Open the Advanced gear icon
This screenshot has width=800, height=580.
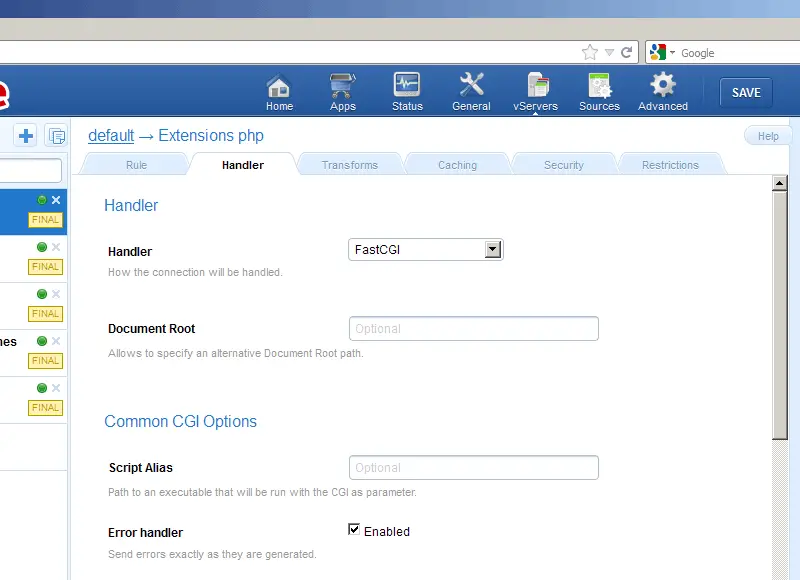pos(663,92)
